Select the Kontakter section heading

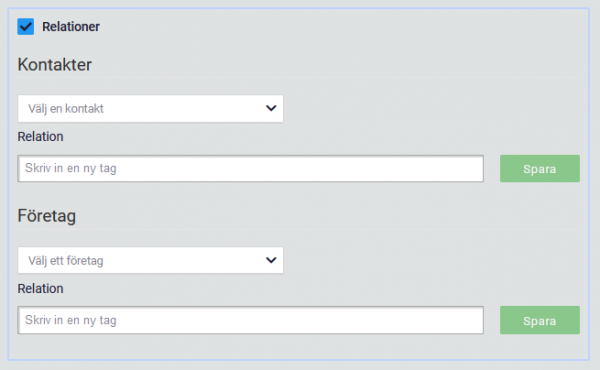click(55, 64)
